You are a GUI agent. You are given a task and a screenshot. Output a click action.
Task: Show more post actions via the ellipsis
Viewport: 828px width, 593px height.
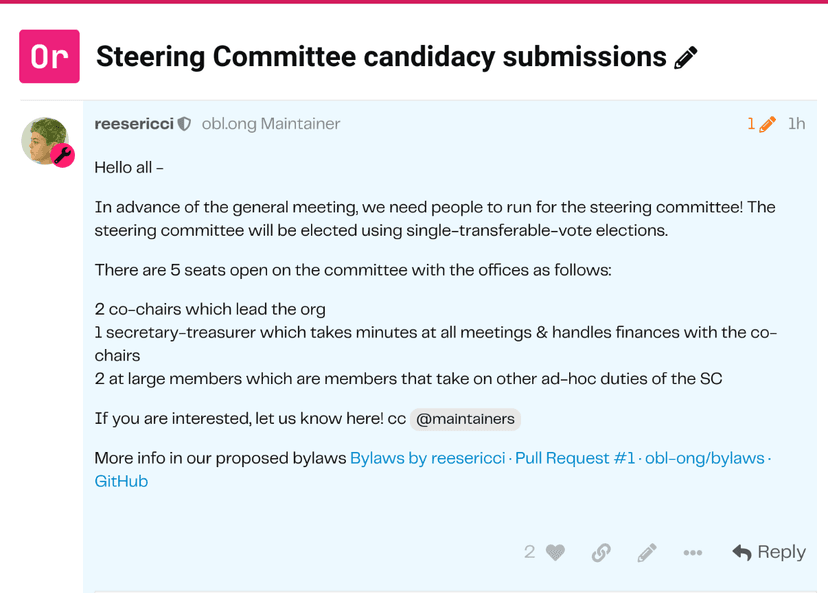click(692, 552)
